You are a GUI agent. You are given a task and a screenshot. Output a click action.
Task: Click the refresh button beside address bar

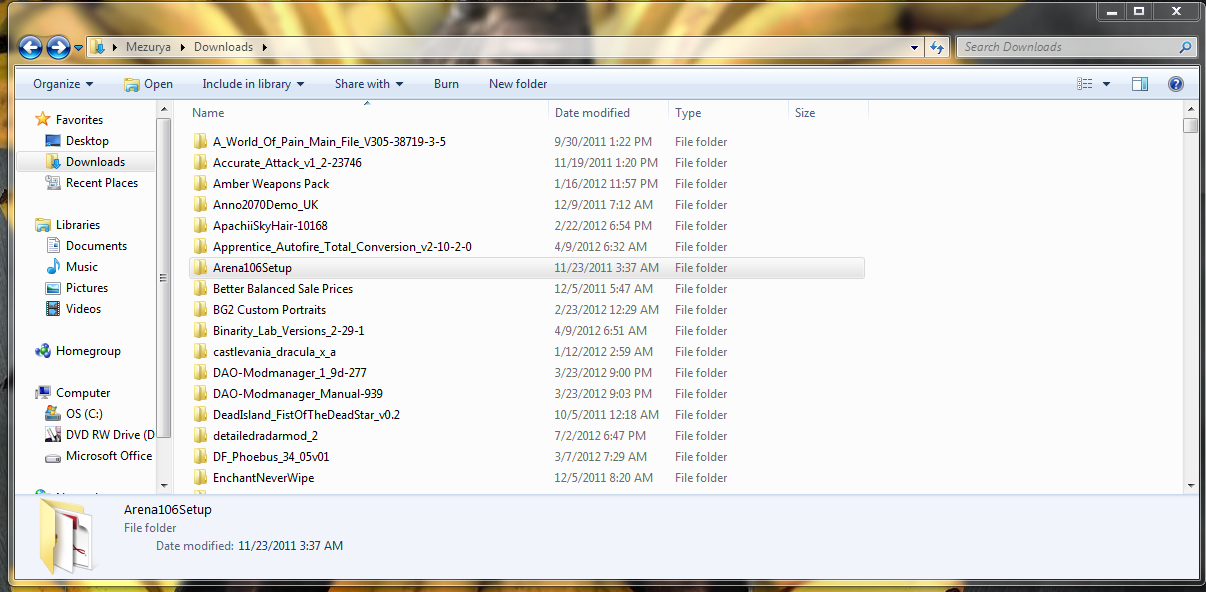click(937, 47)
